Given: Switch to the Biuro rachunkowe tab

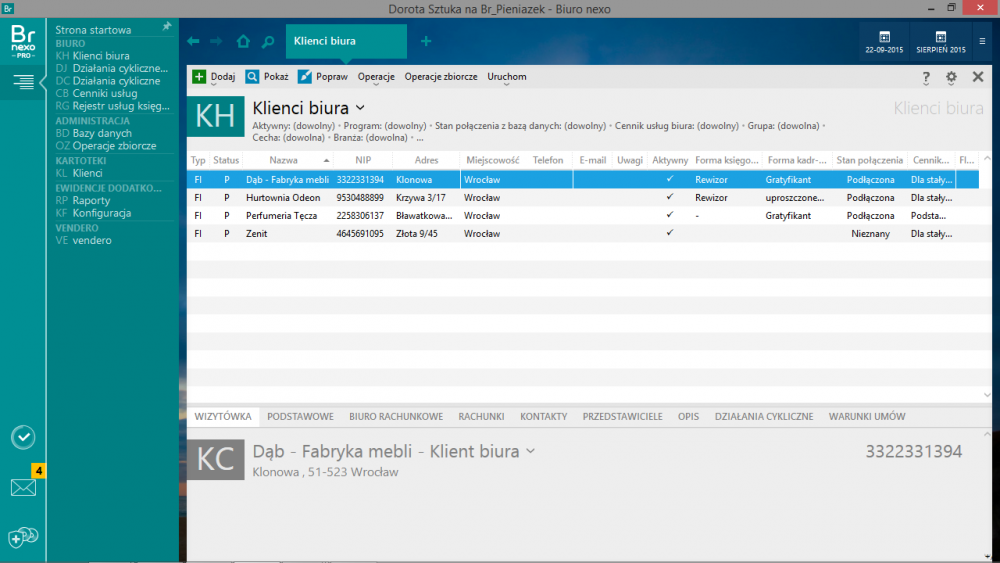Looking at the screenshot, I should [x=396, y=416].
